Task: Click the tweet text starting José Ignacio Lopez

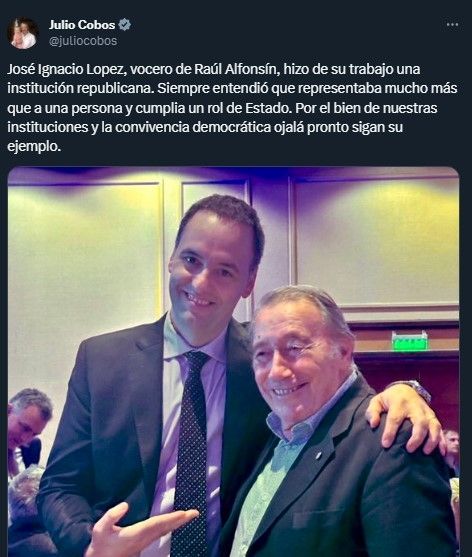Action: [232, 108]
